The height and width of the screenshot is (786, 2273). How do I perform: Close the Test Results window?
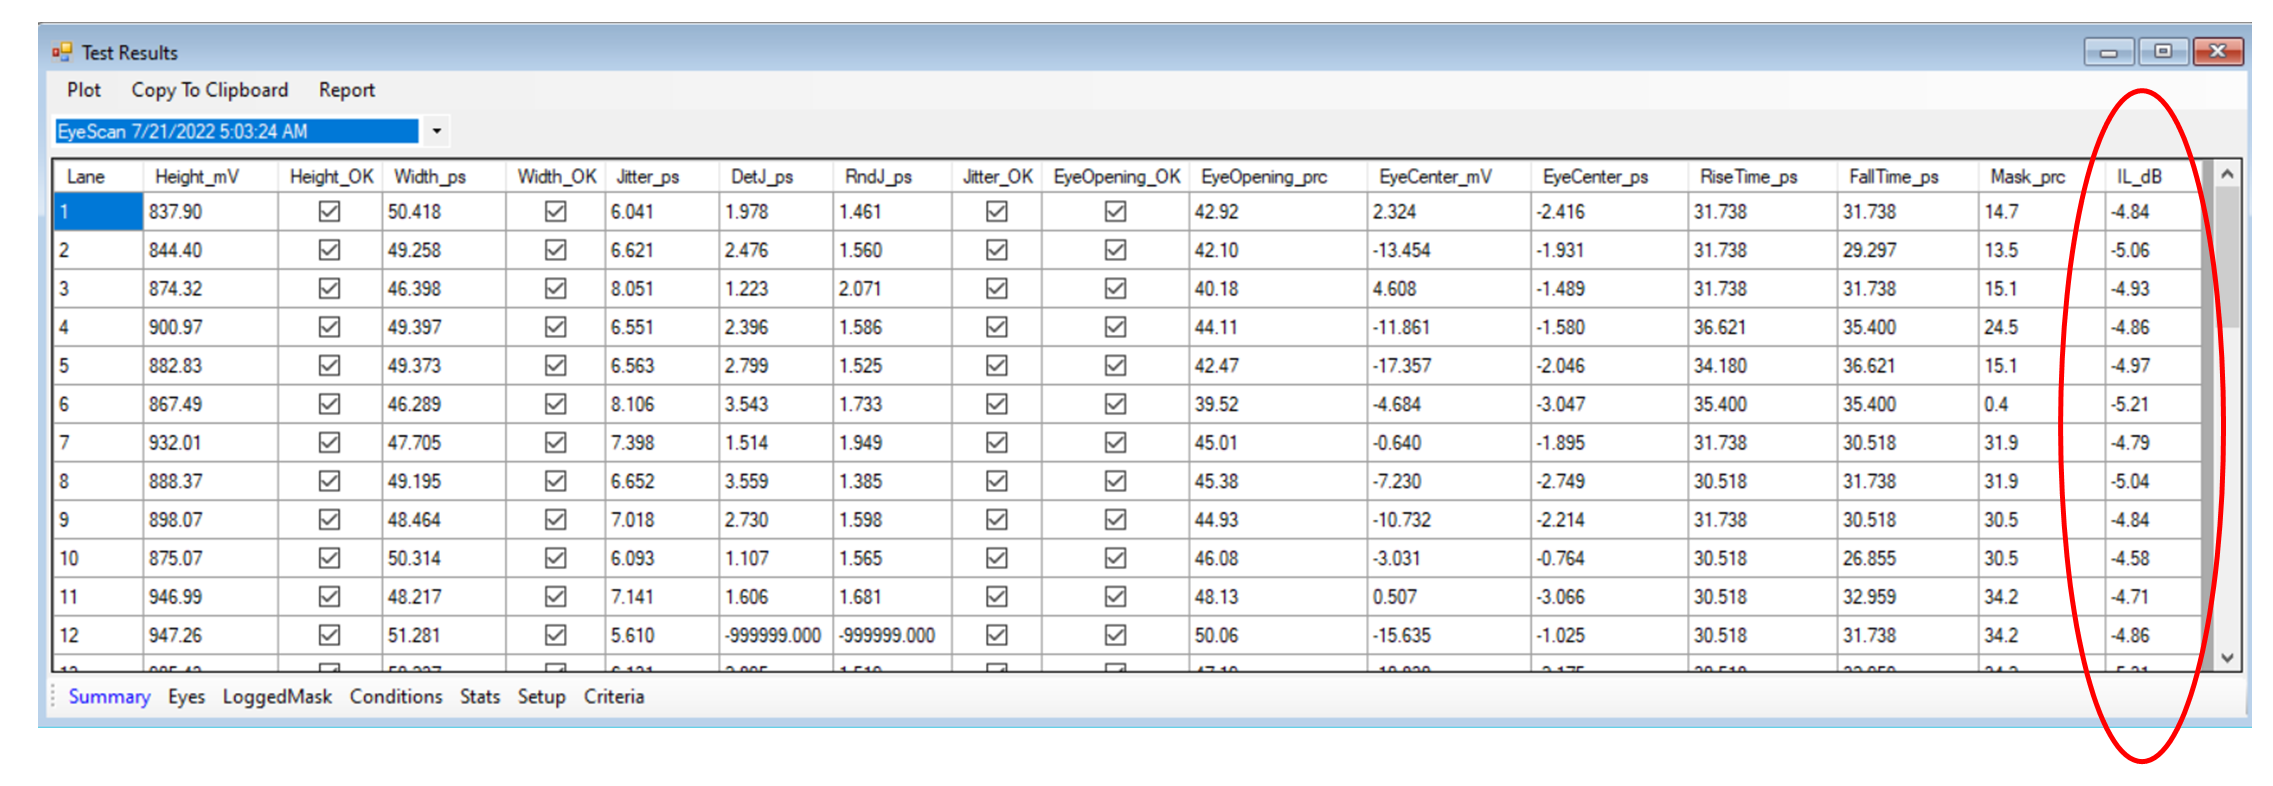click(x=2217, y=52)
